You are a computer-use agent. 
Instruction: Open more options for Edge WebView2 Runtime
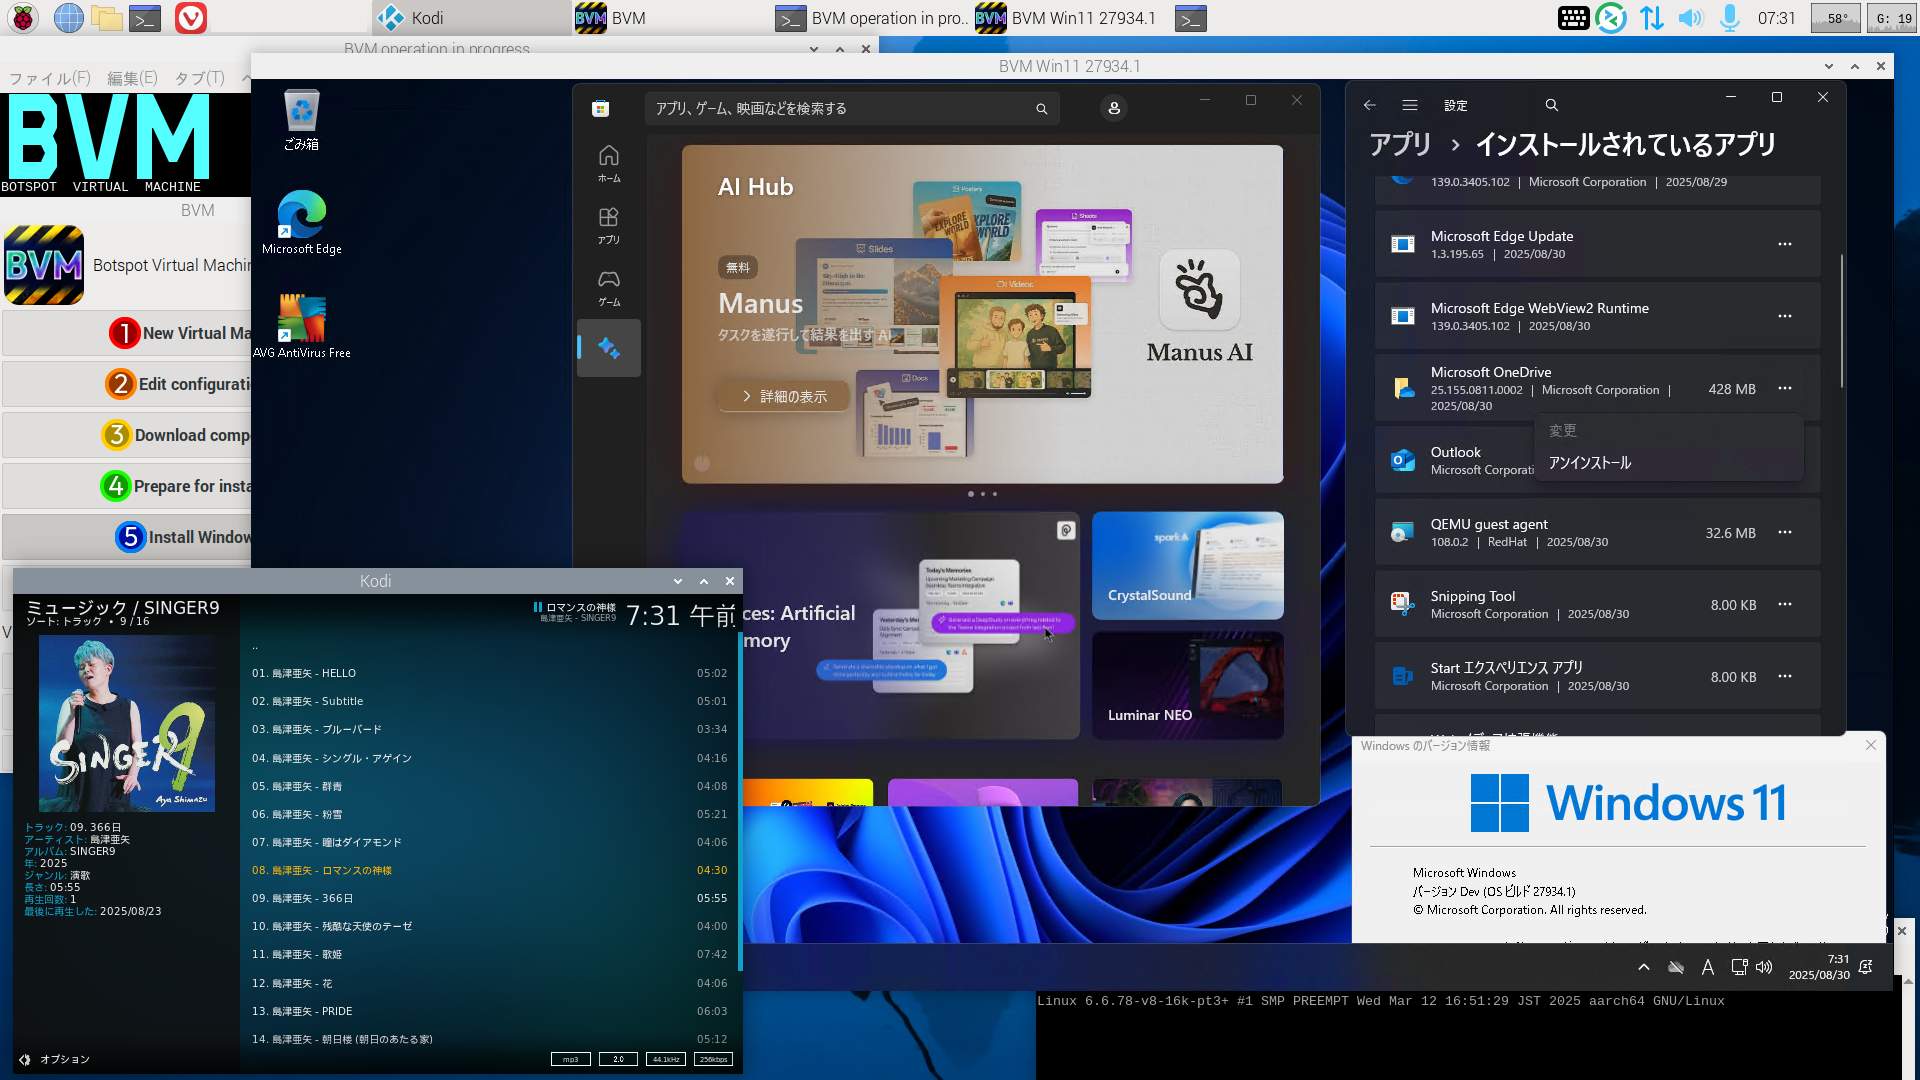pos(1785,316)
